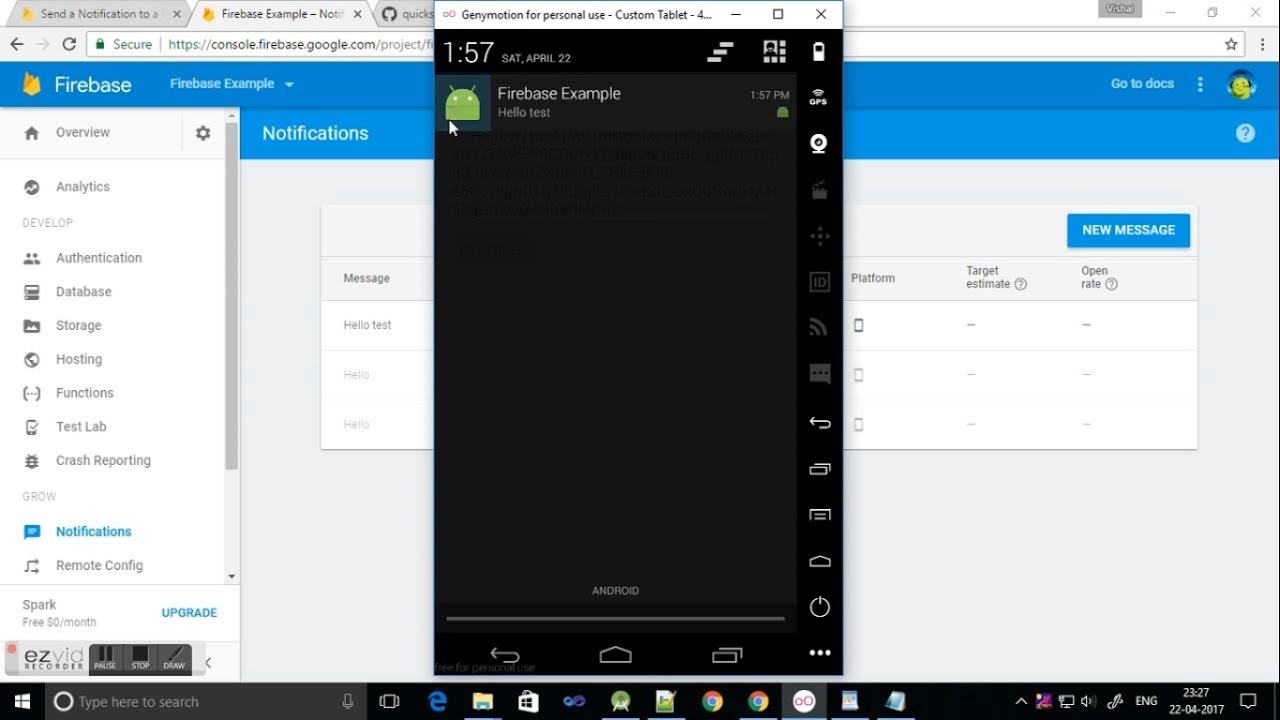Click NEW MESSAGE button
This screenshot has height=720, width=1280.
(x=1128, y=230)
